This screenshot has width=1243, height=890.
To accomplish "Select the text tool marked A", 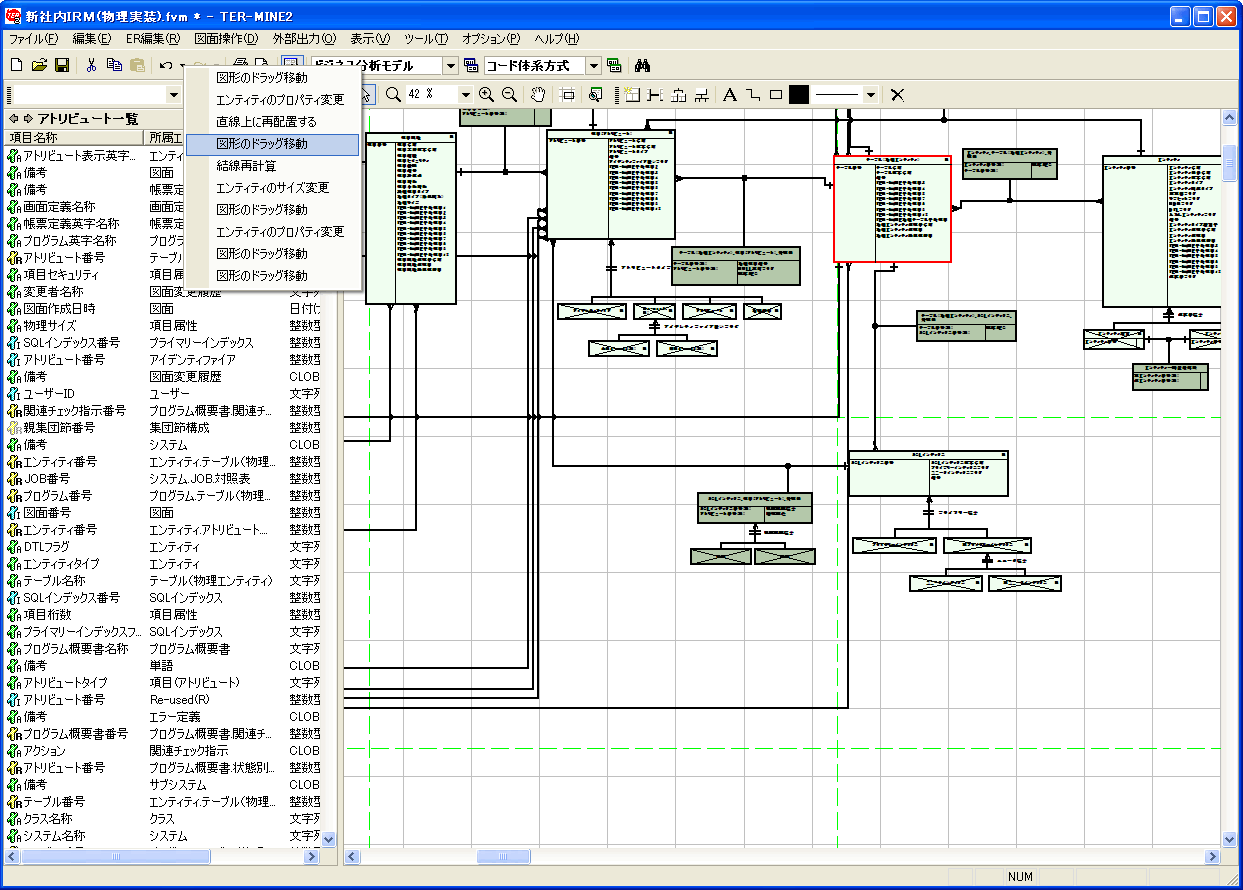I will point(730,94).
